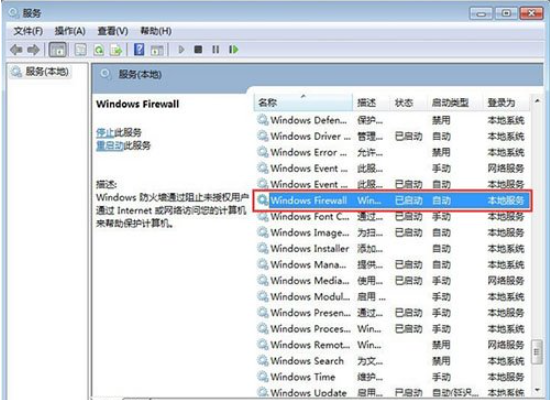Image resolution: width=550 pixels, height=400 pixels.
Task: Click 手动 startup type in Windows Time row
Action: [441, 377]
